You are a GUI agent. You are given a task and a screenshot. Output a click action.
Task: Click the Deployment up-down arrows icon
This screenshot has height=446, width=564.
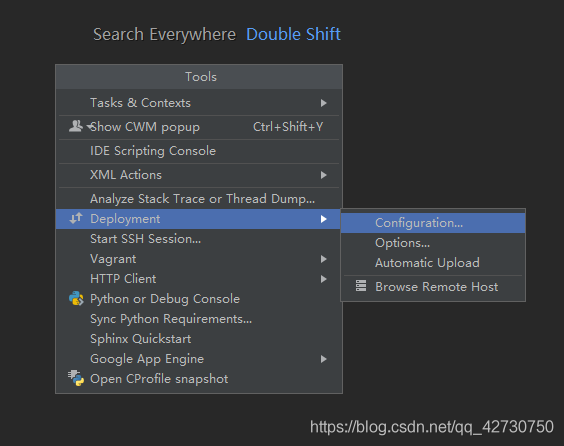(76, 218)
